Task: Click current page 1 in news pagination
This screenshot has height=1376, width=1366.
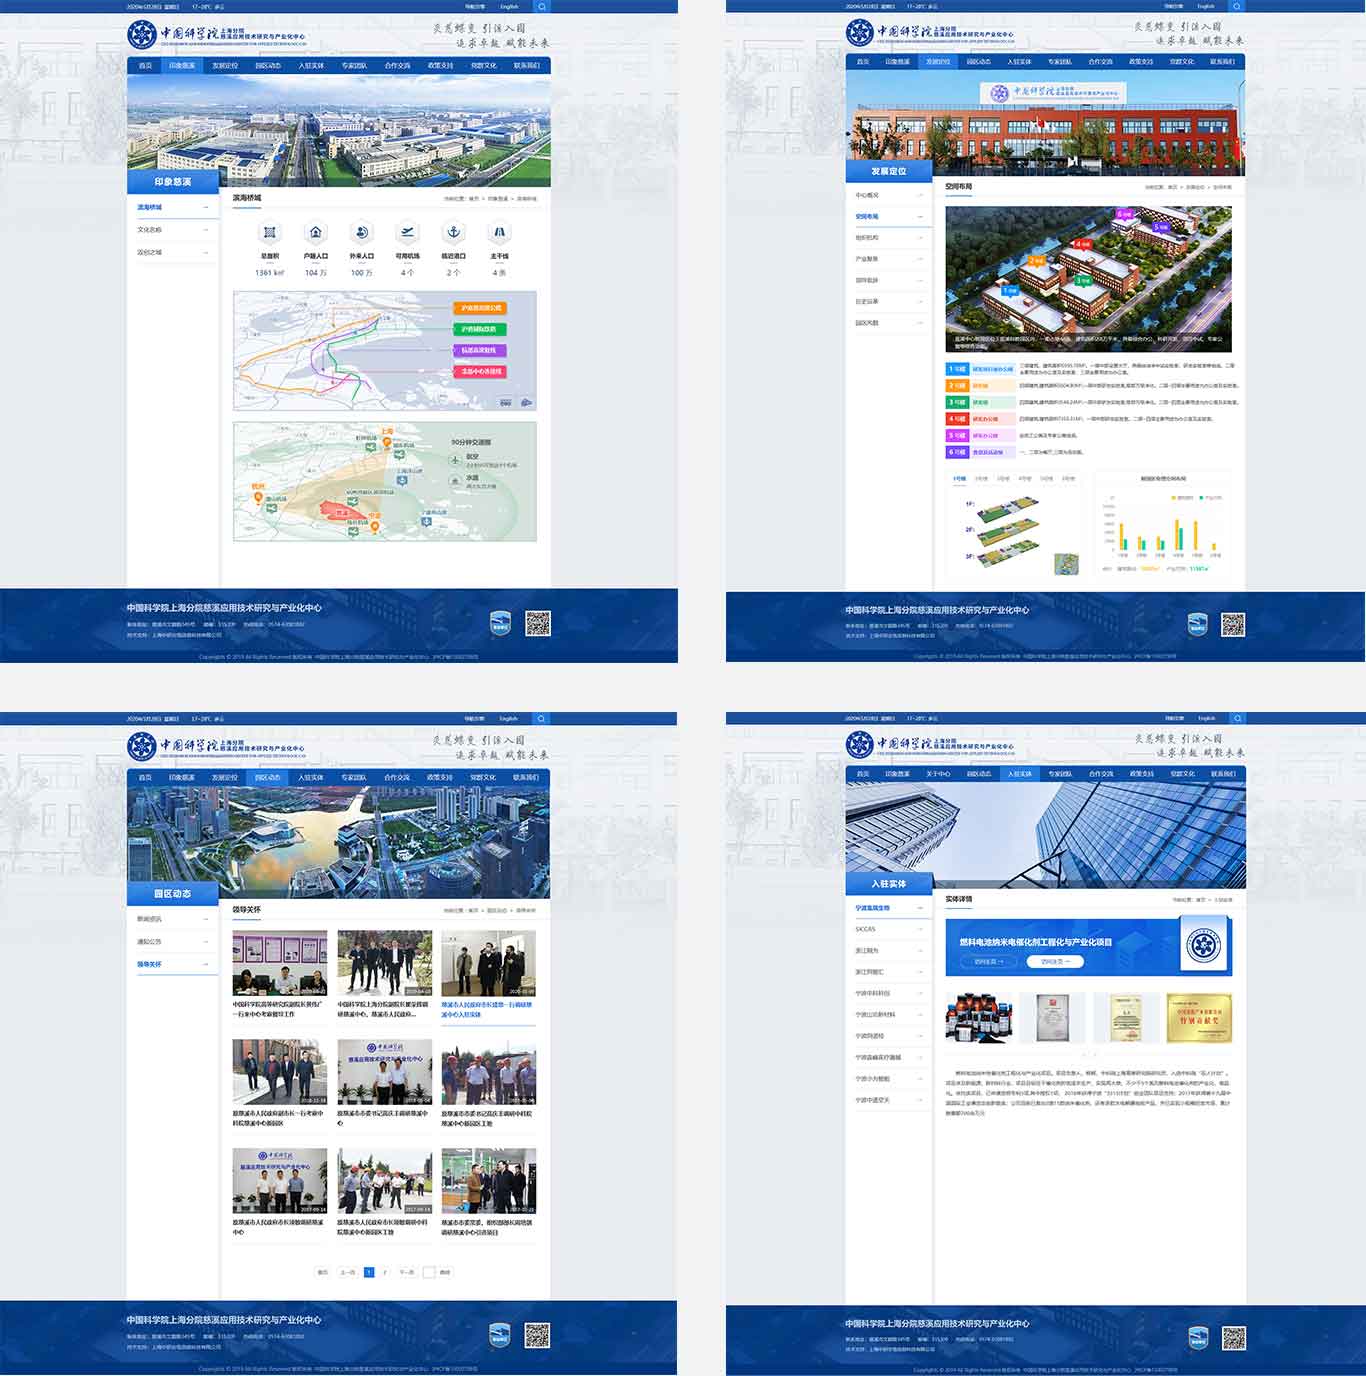Action: coord(369,1273)
